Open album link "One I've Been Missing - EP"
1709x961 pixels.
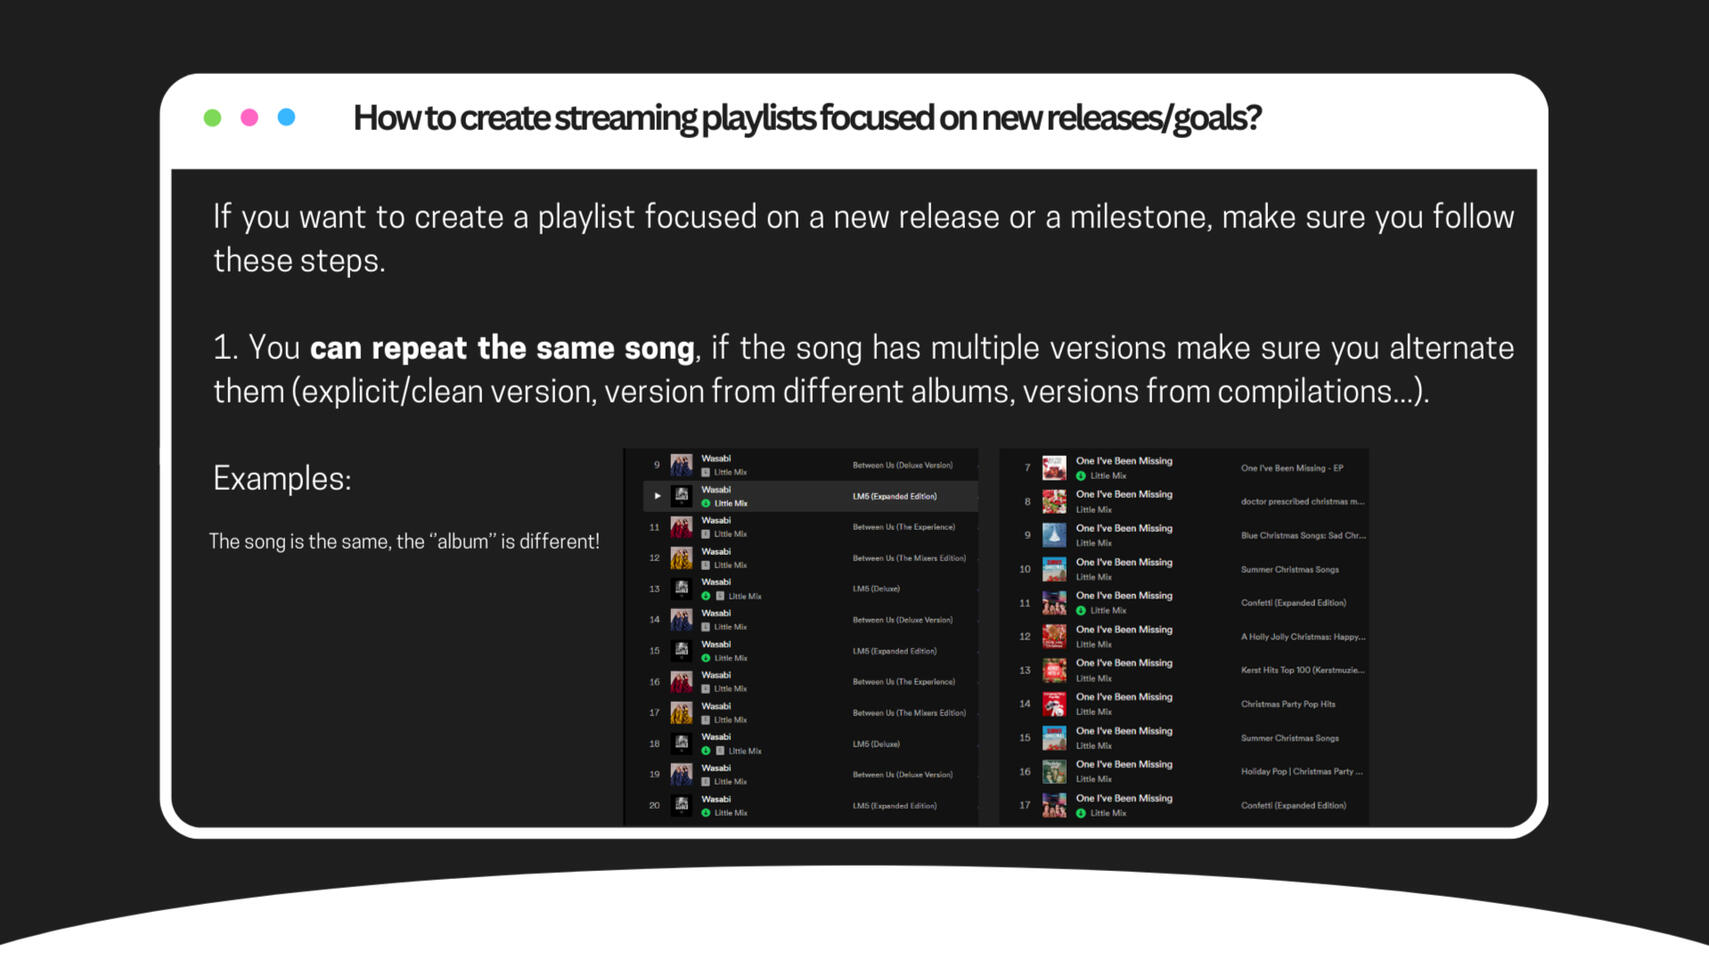(x=1291, y=468)
